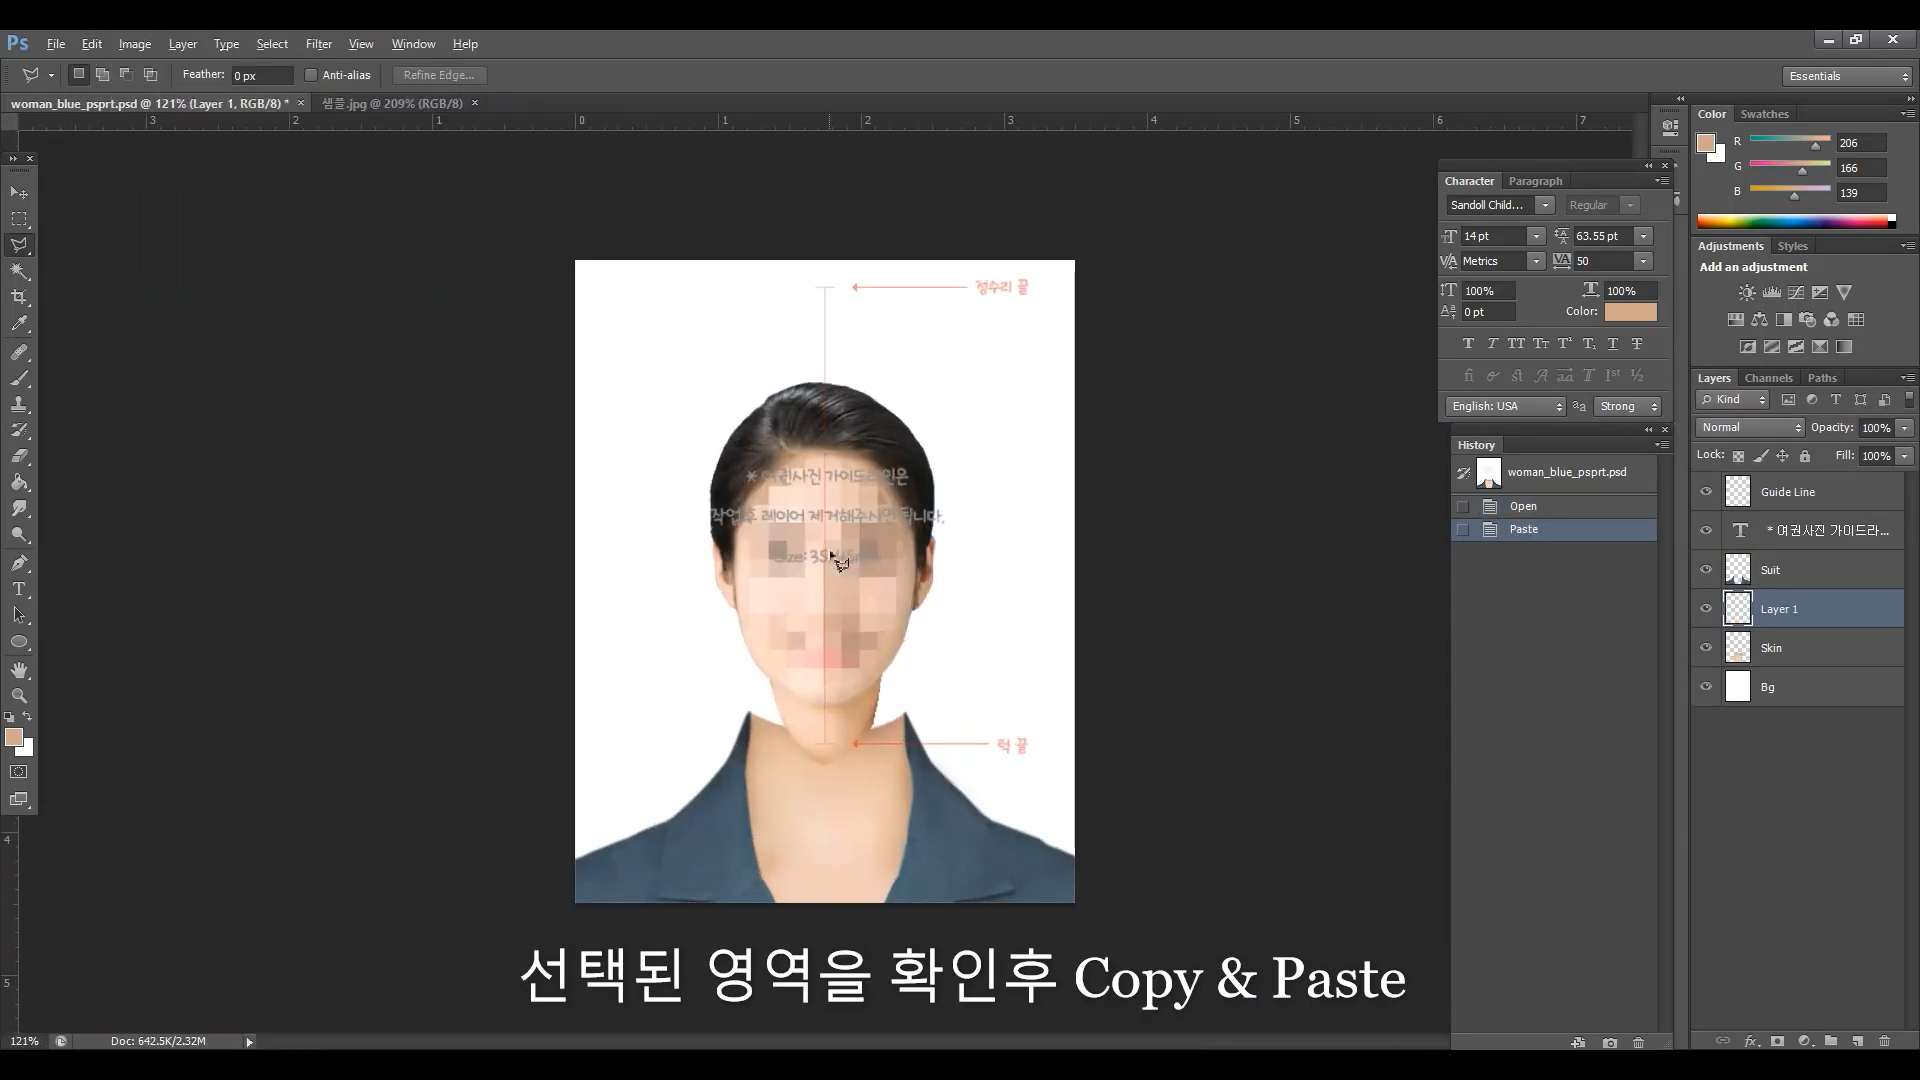Hide the Guide Line layer
This screenshot has width=1920, height=1080.
coord(1706,491)
